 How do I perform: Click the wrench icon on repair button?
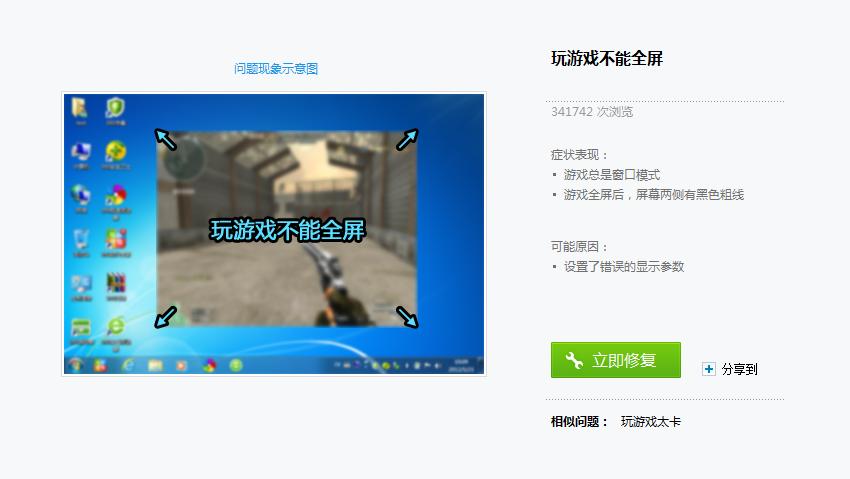point(574,360)
